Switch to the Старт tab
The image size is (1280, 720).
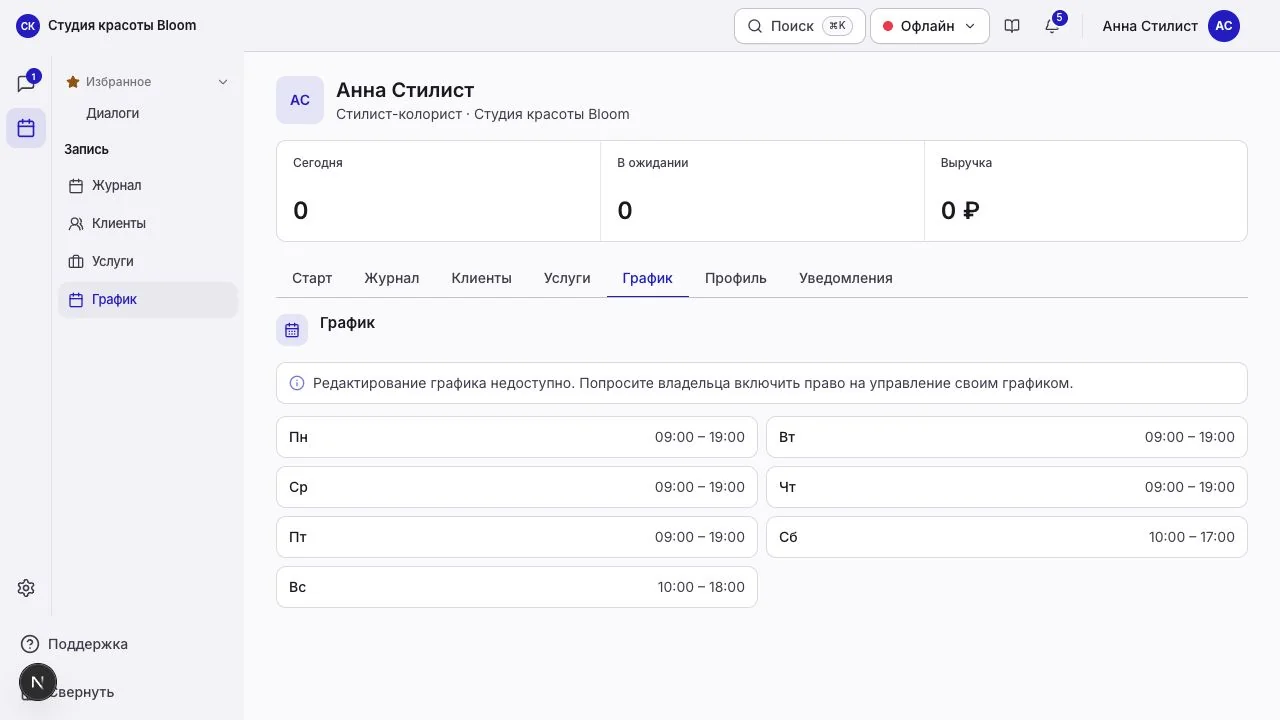tap(312, 278)
